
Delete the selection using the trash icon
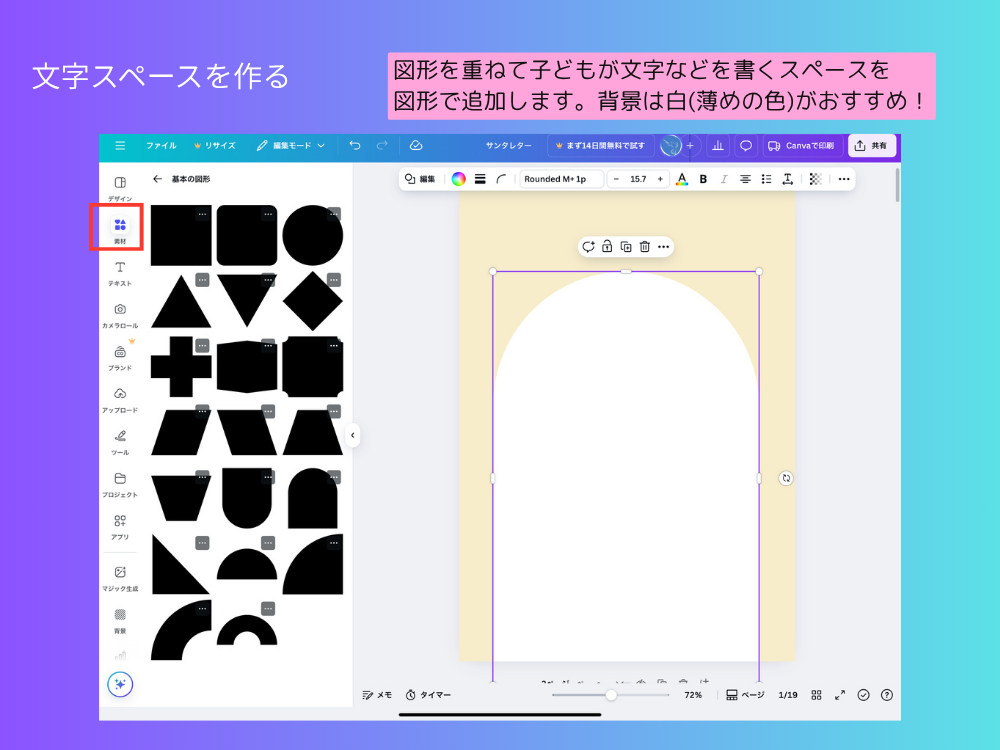coord(644,246)
